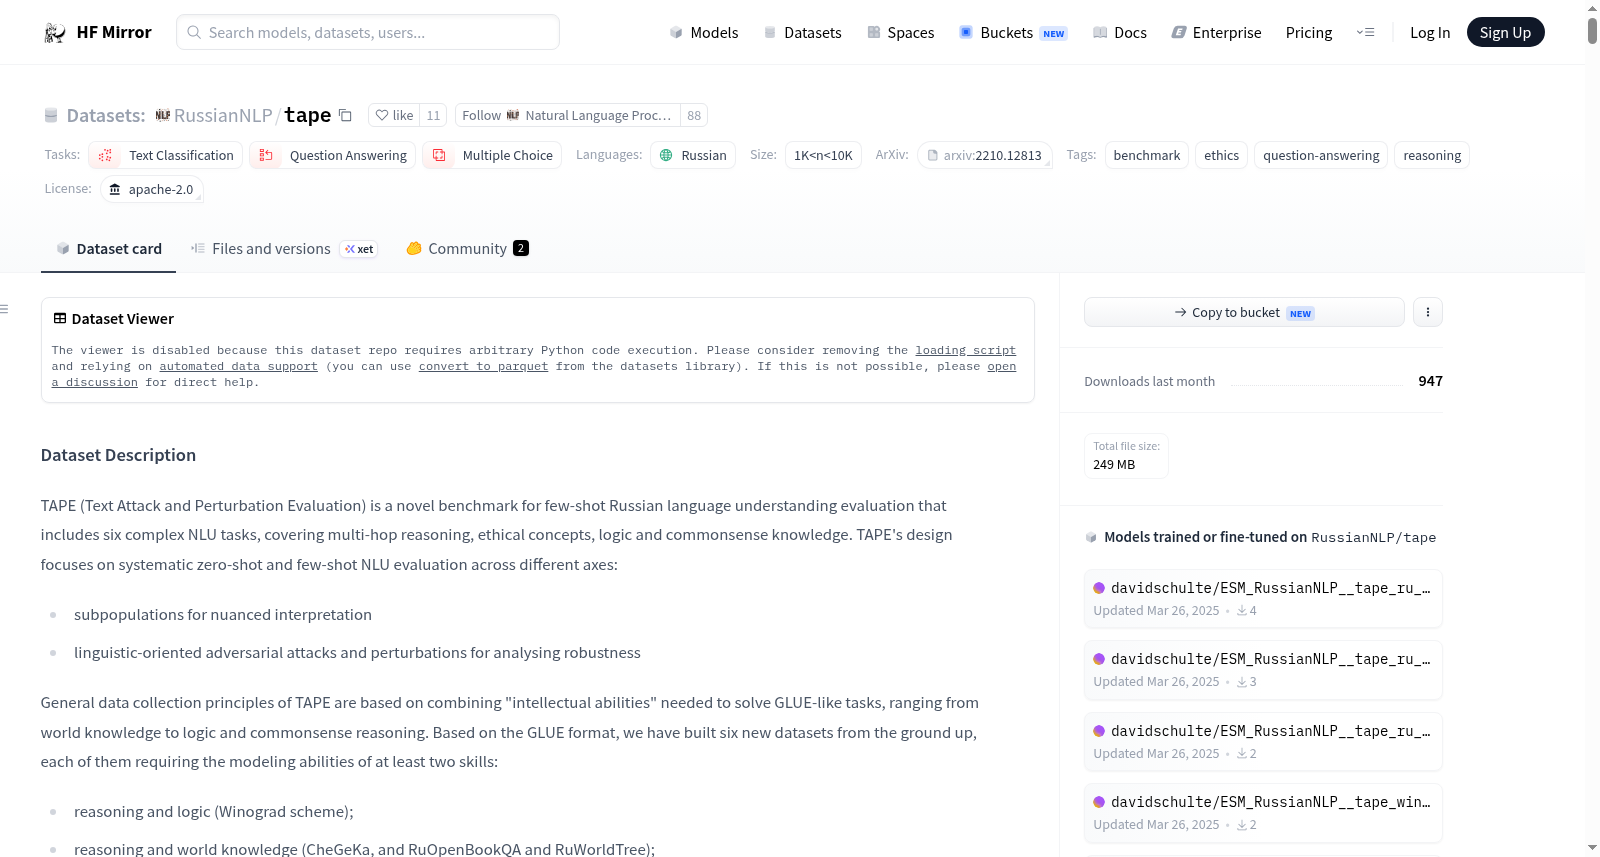
Task: Follow the loading script link
Action: (965, 351)
